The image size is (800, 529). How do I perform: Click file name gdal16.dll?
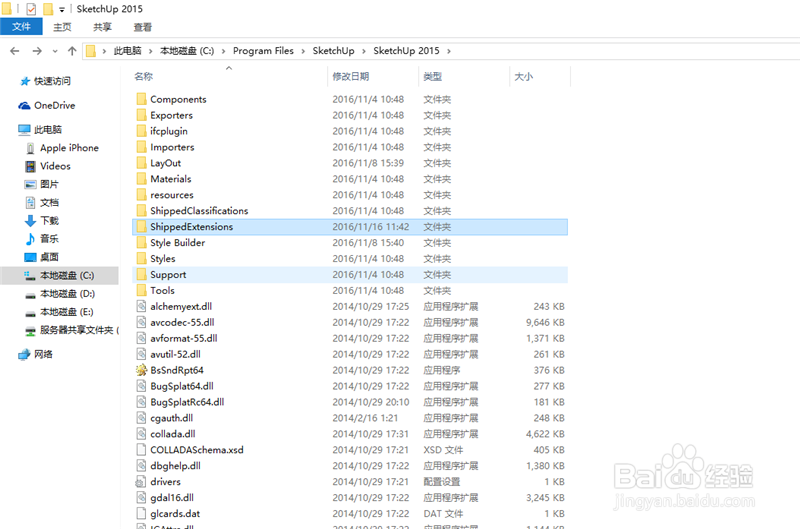coord(172,497)
